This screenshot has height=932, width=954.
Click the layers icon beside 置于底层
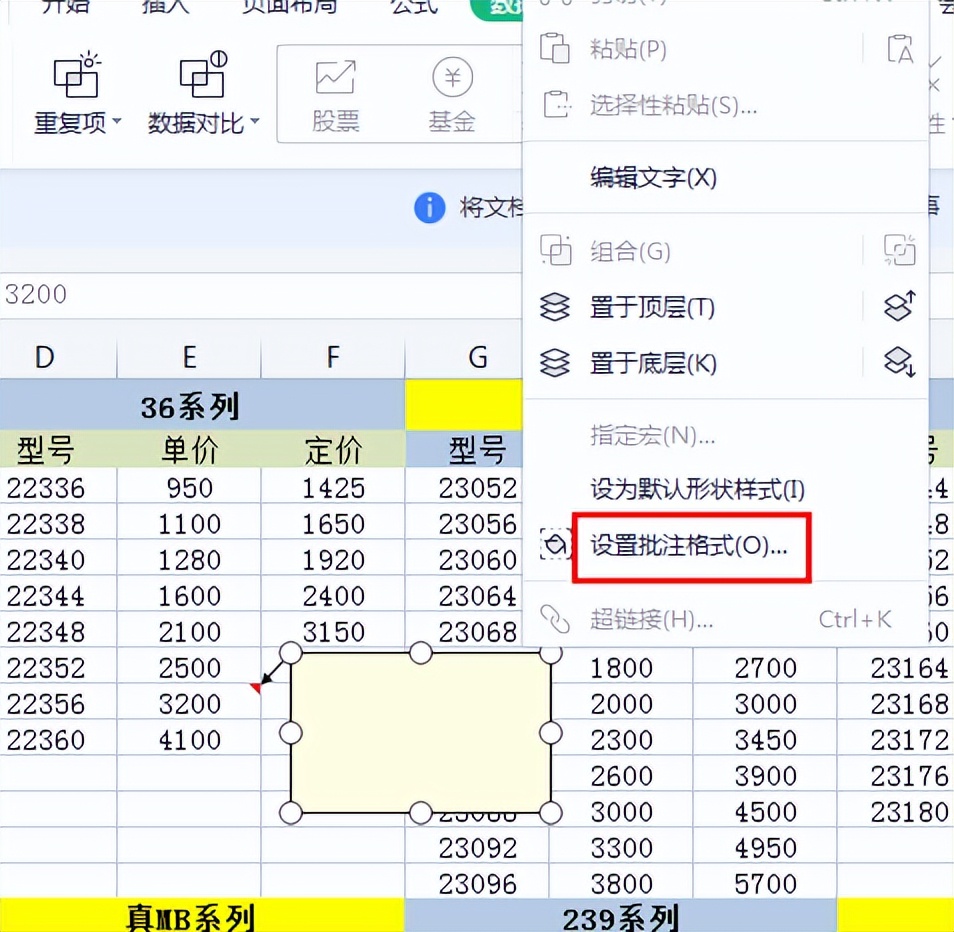555,363
